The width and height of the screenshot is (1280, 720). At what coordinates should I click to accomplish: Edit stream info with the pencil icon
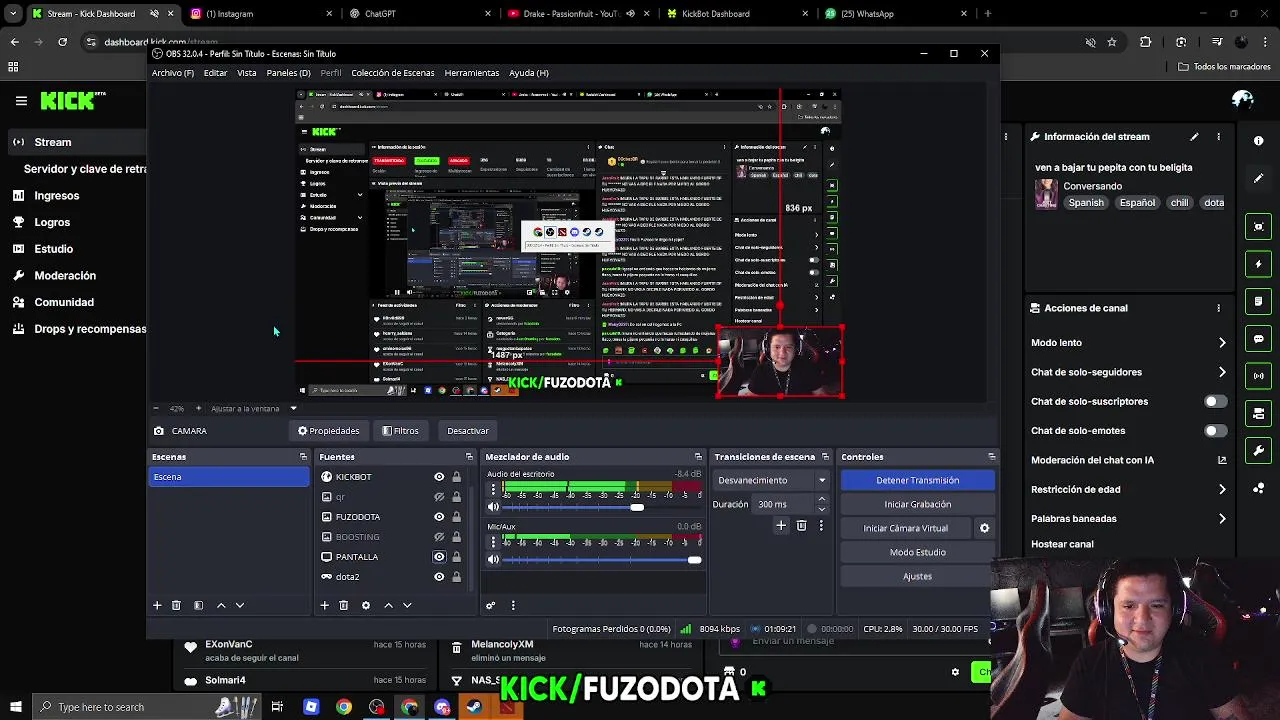tap(1194, 136)
